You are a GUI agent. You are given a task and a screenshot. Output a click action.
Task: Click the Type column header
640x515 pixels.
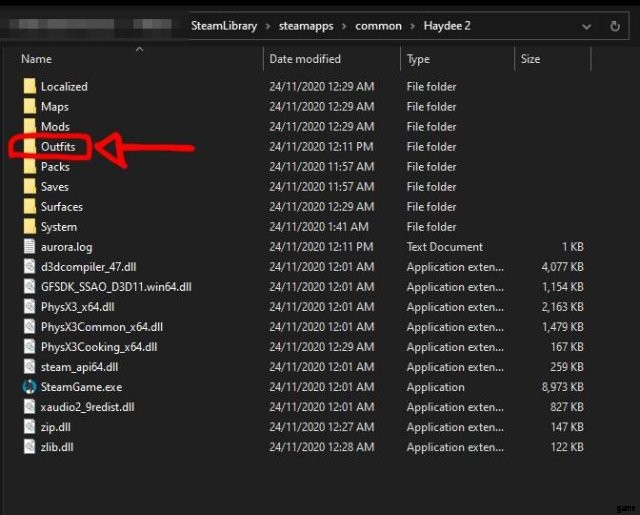(418, 59)
